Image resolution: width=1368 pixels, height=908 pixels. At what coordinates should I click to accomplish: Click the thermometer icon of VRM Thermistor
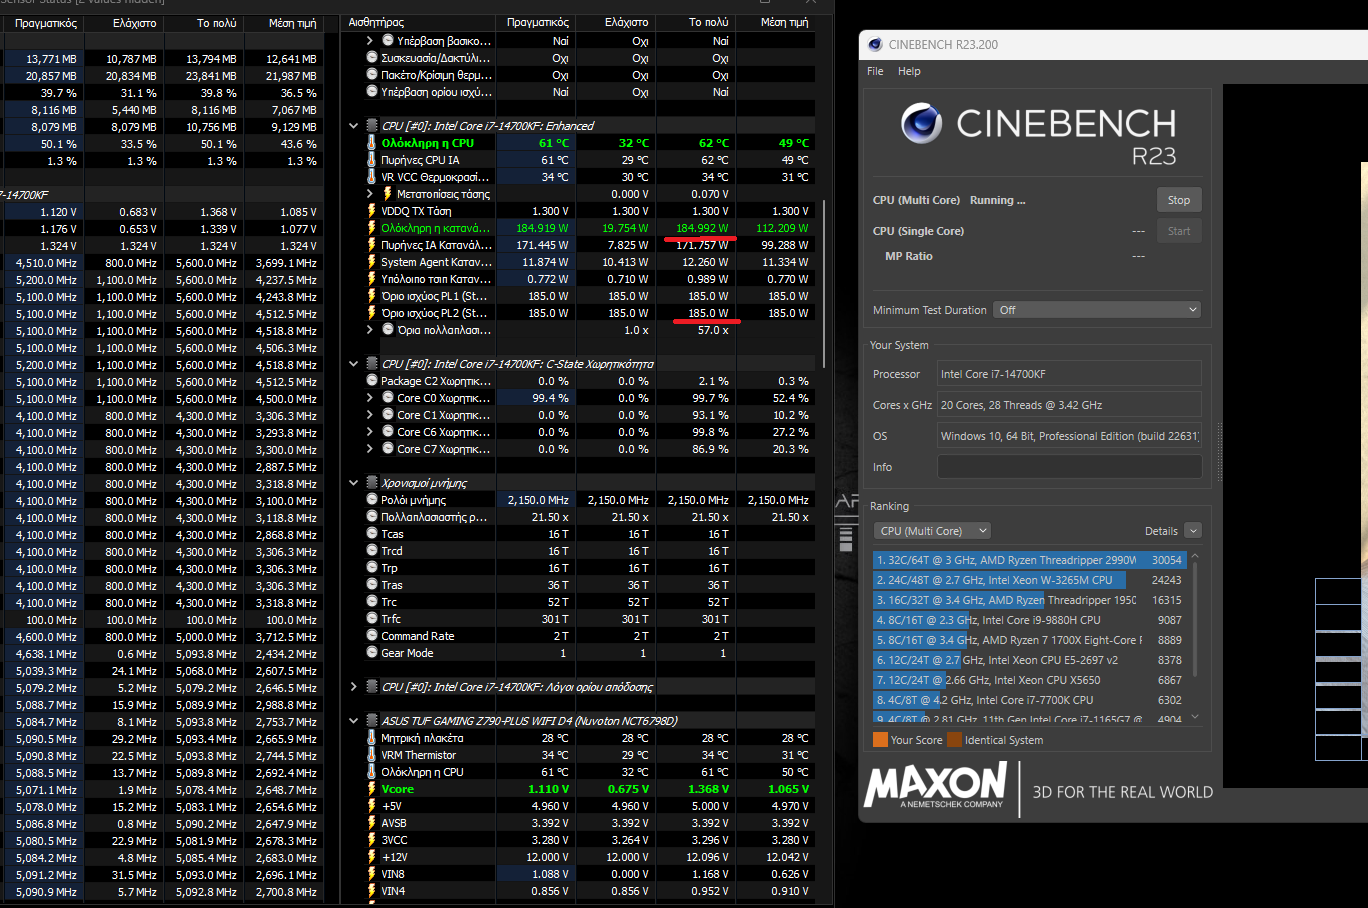(372, 755)
